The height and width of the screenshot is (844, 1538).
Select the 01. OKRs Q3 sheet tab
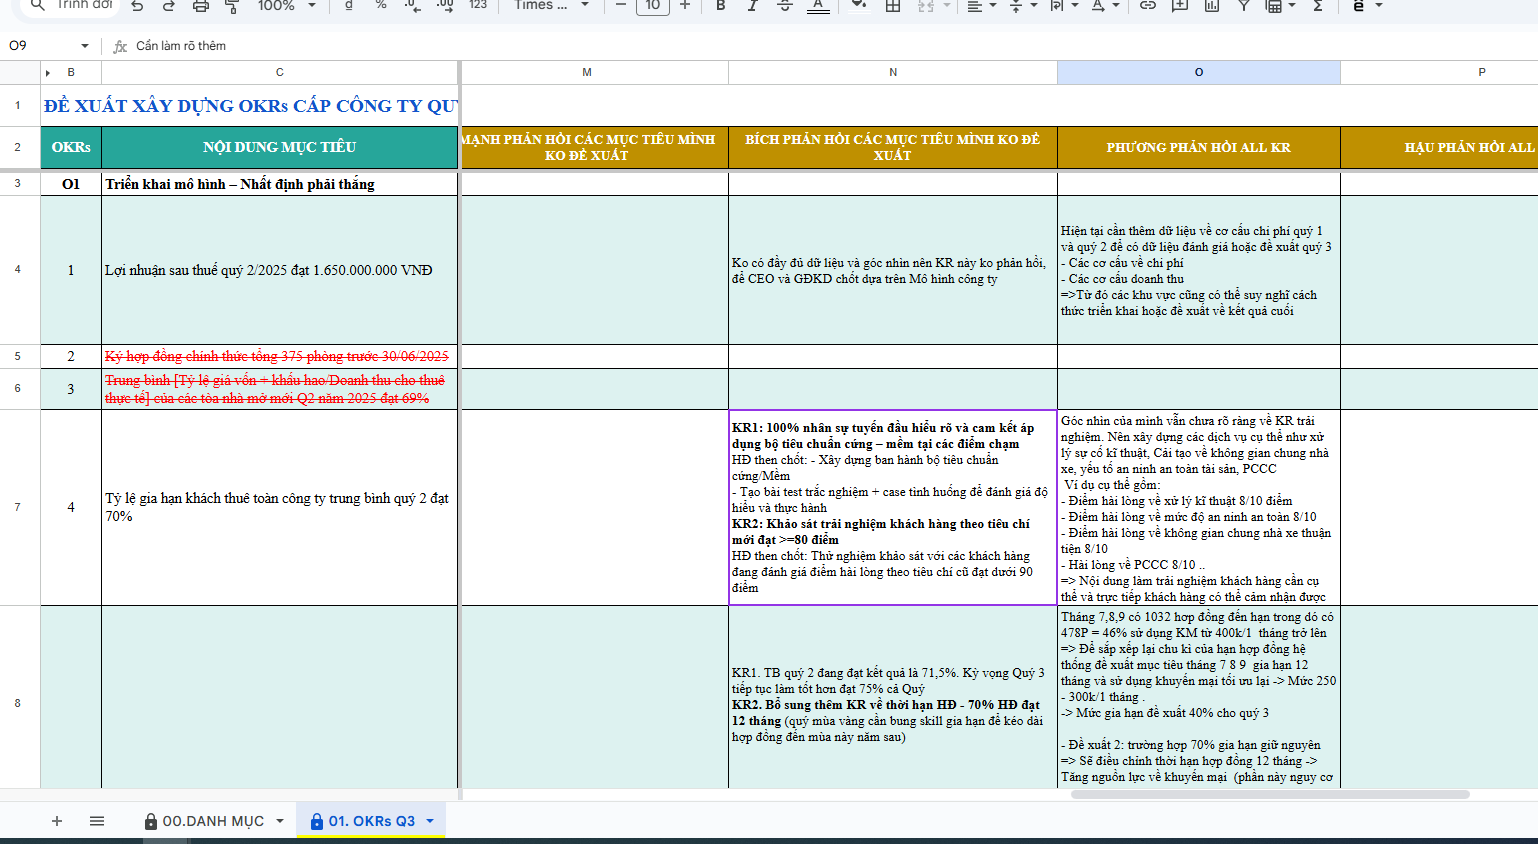coord(371,821)
